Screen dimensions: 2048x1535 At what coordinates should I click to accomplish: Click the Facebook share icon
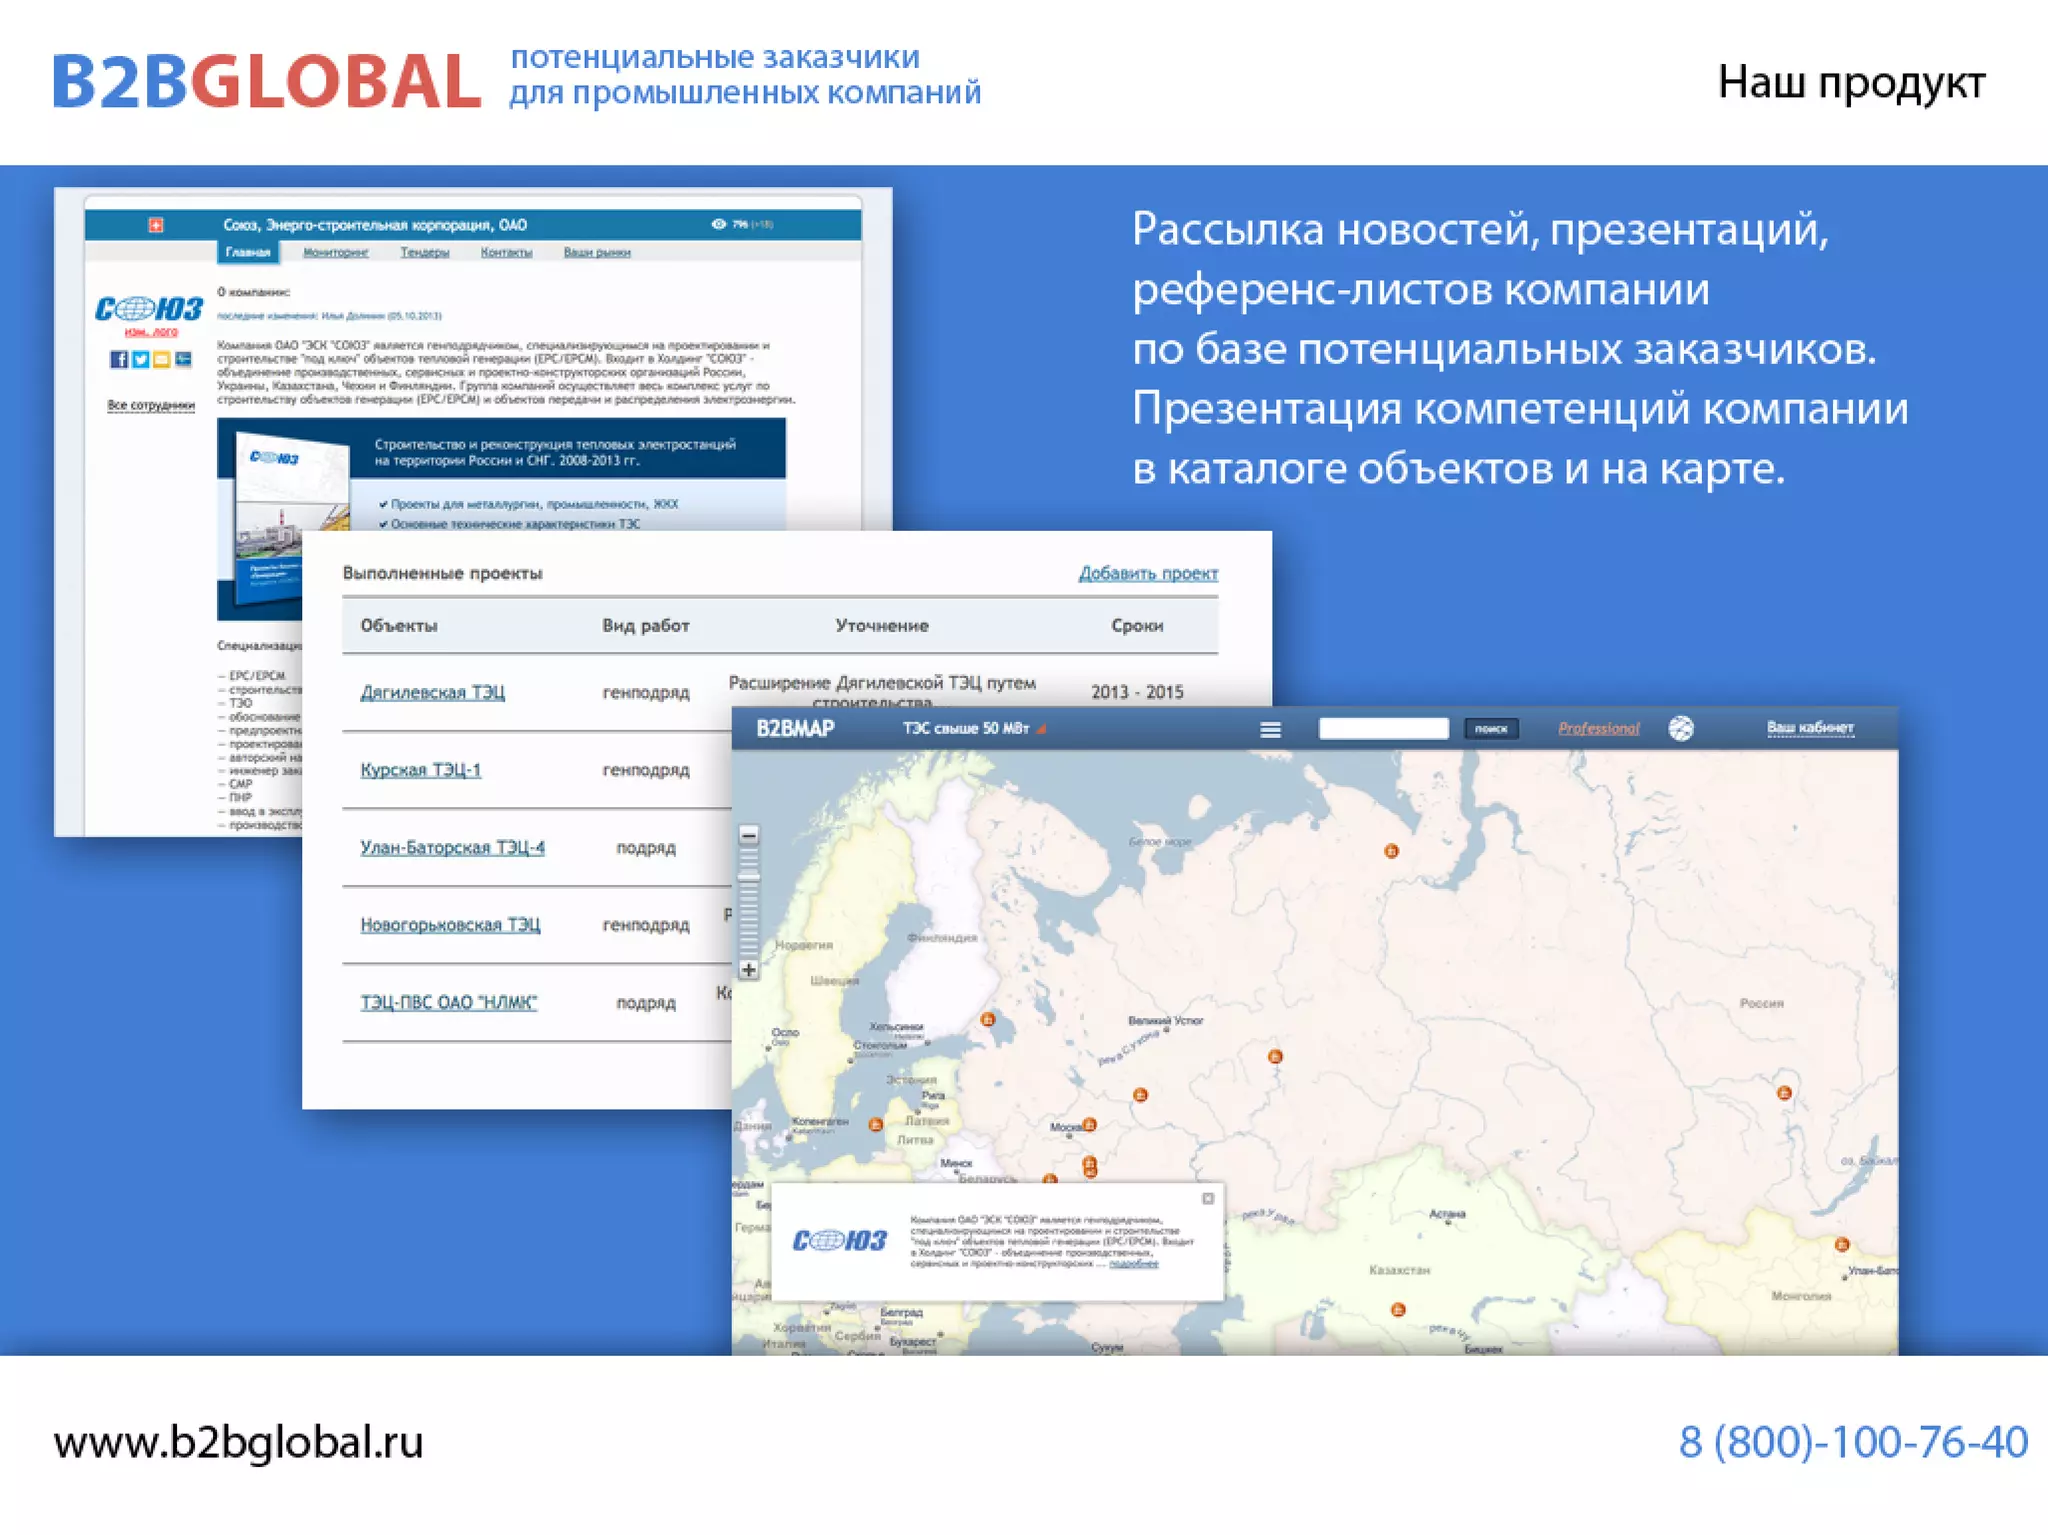pos(118,359)
